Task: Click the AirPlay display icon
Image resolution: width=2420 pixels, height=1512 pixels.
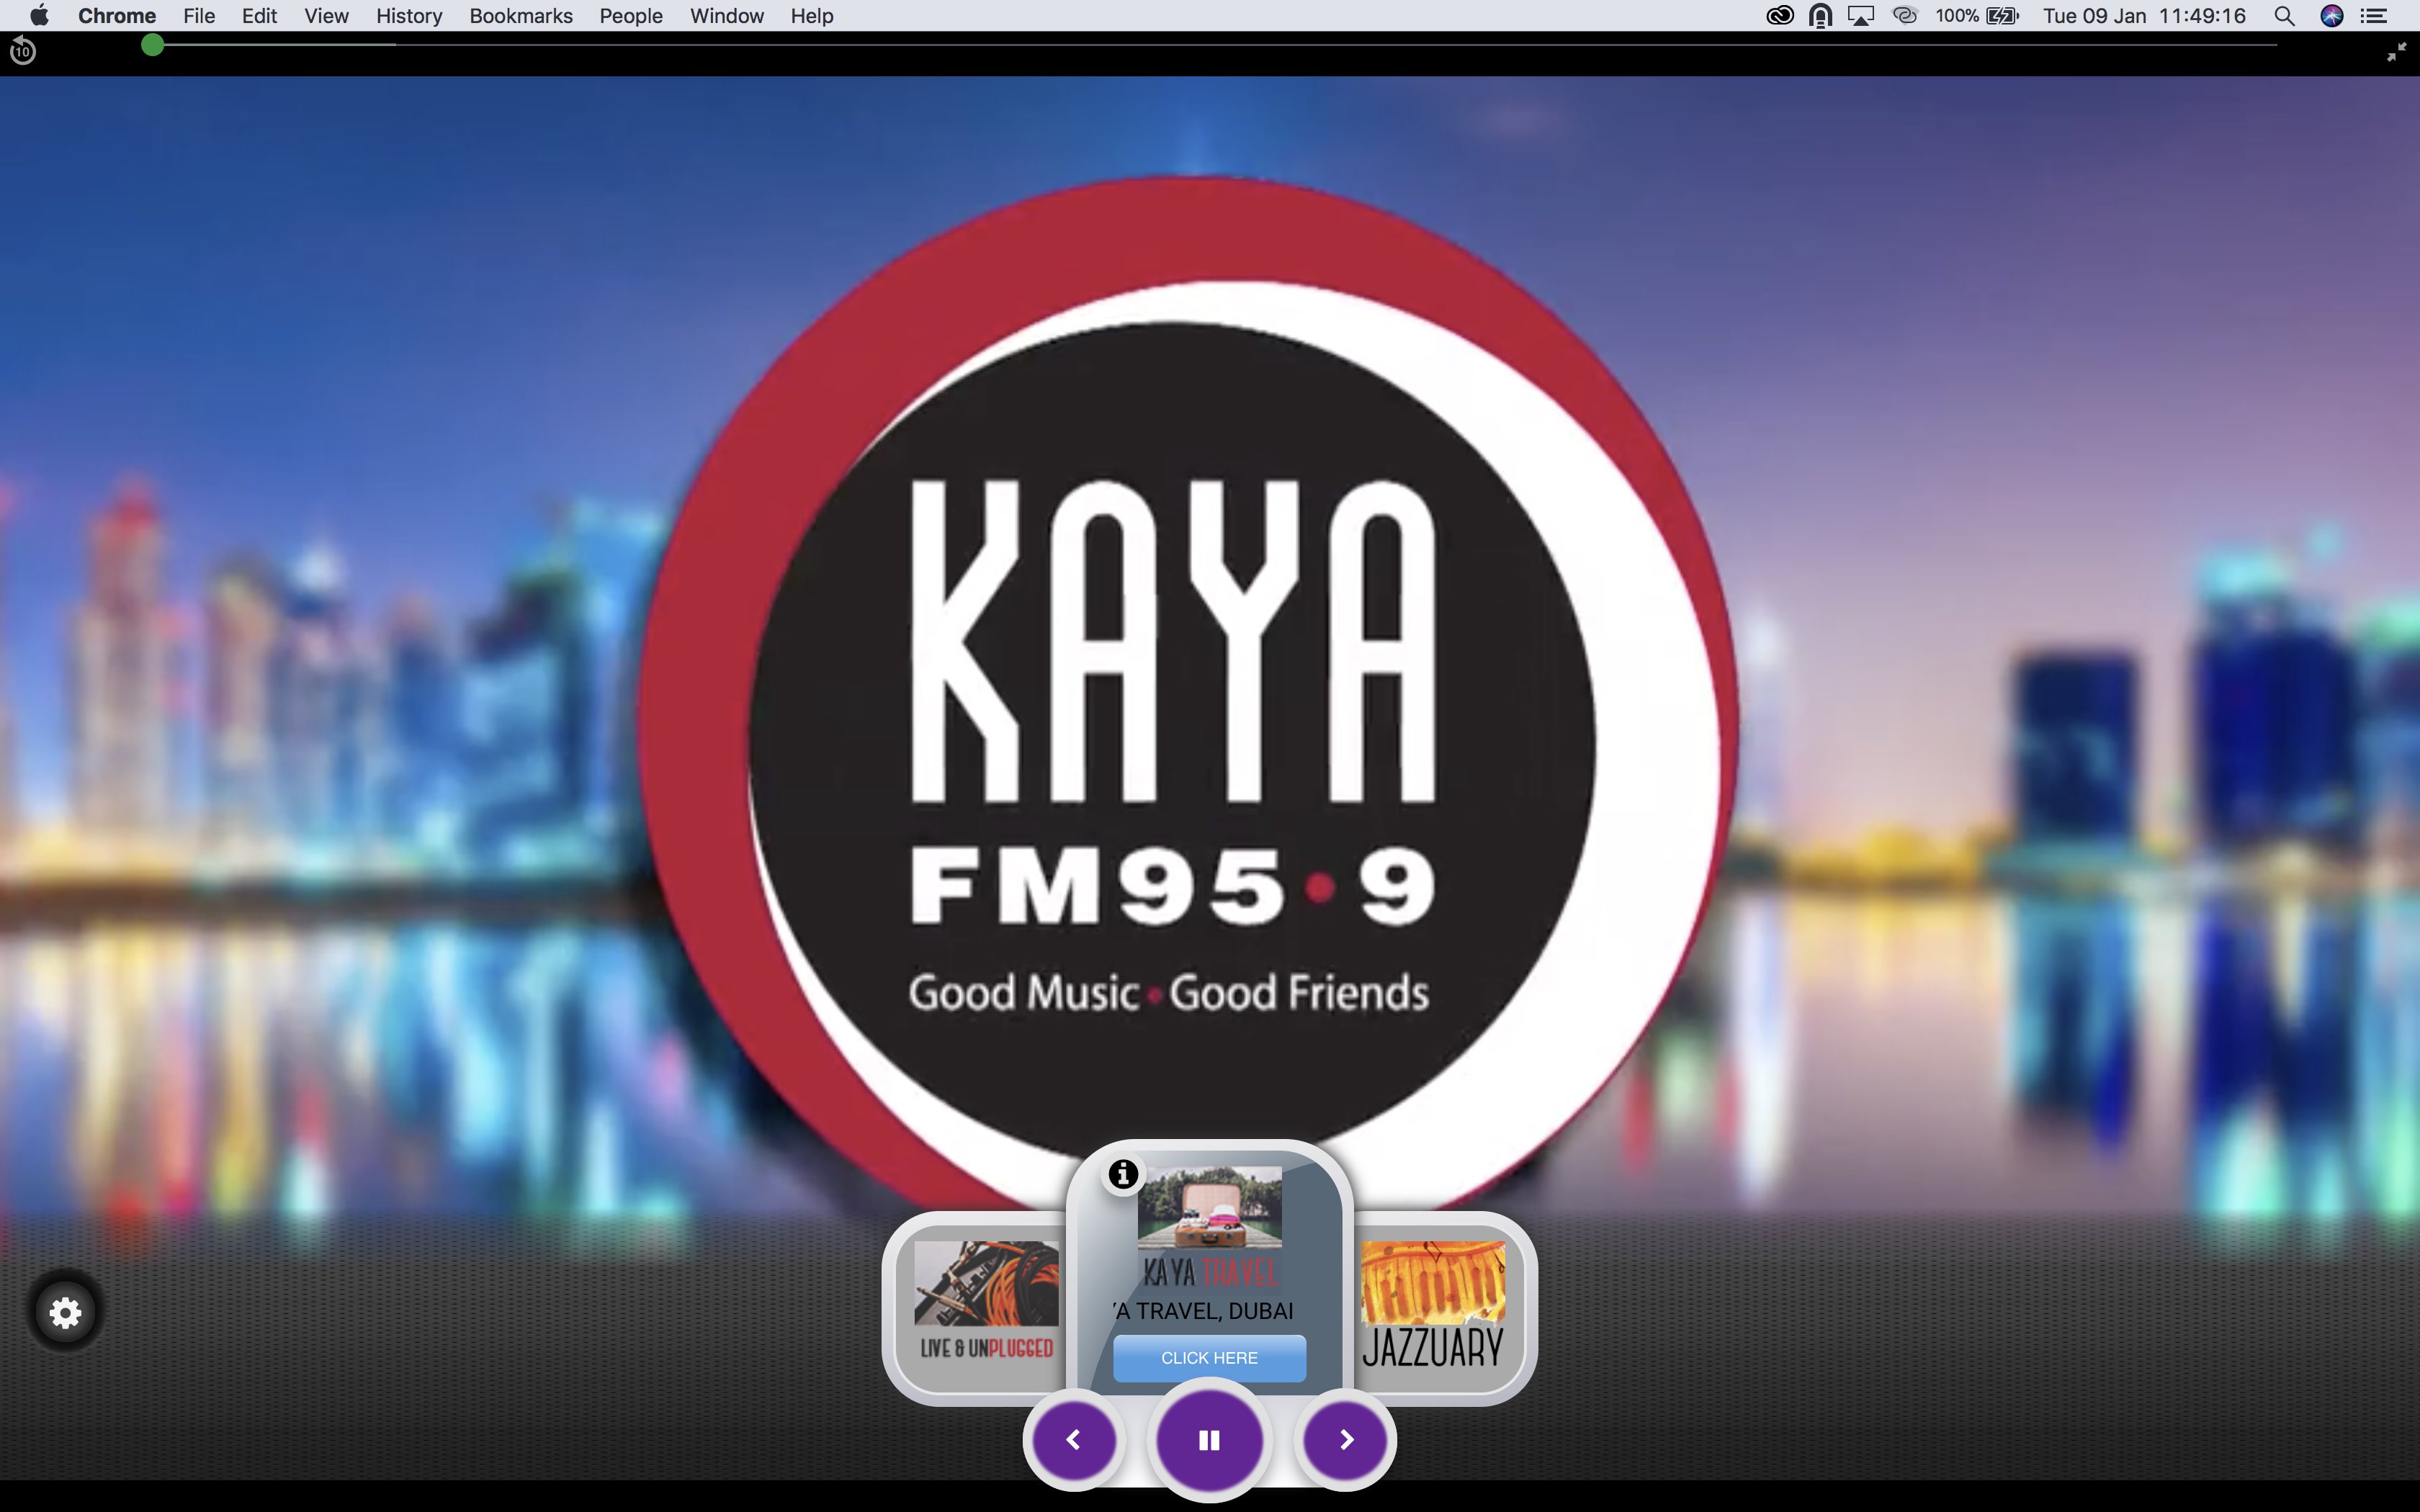Action: tap(1860, 16)
